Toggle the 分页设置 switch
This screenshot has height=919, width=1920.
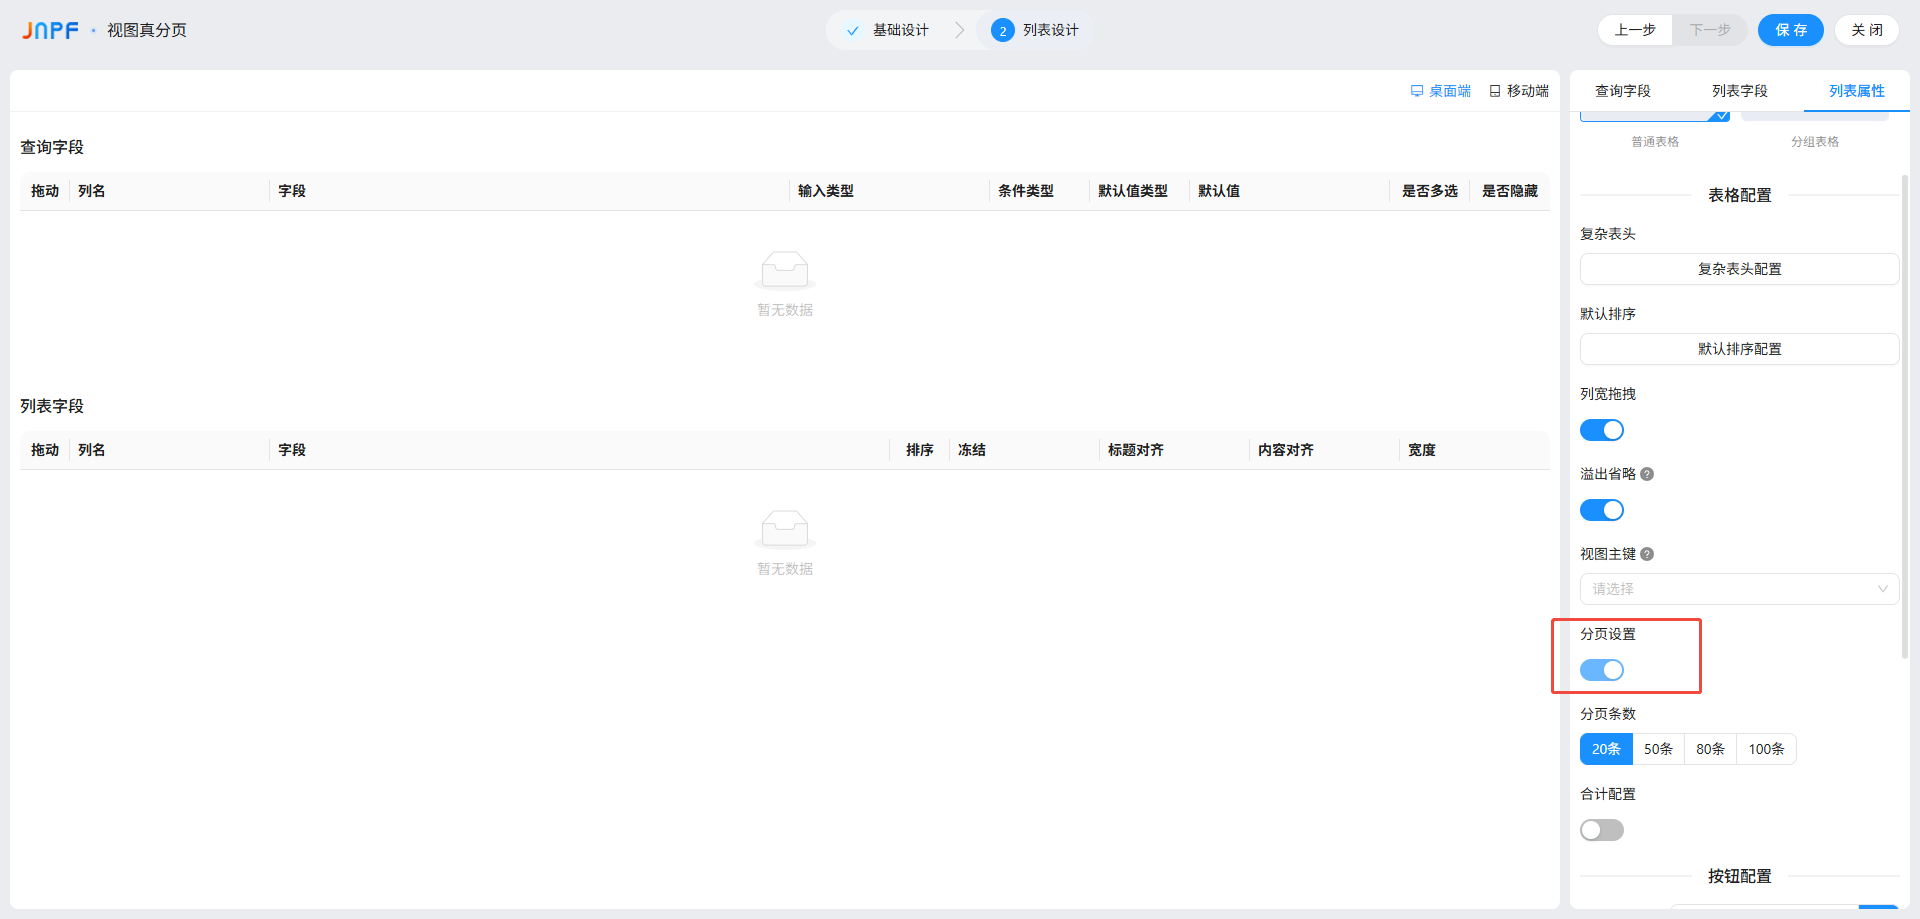tap(1601, 670)
